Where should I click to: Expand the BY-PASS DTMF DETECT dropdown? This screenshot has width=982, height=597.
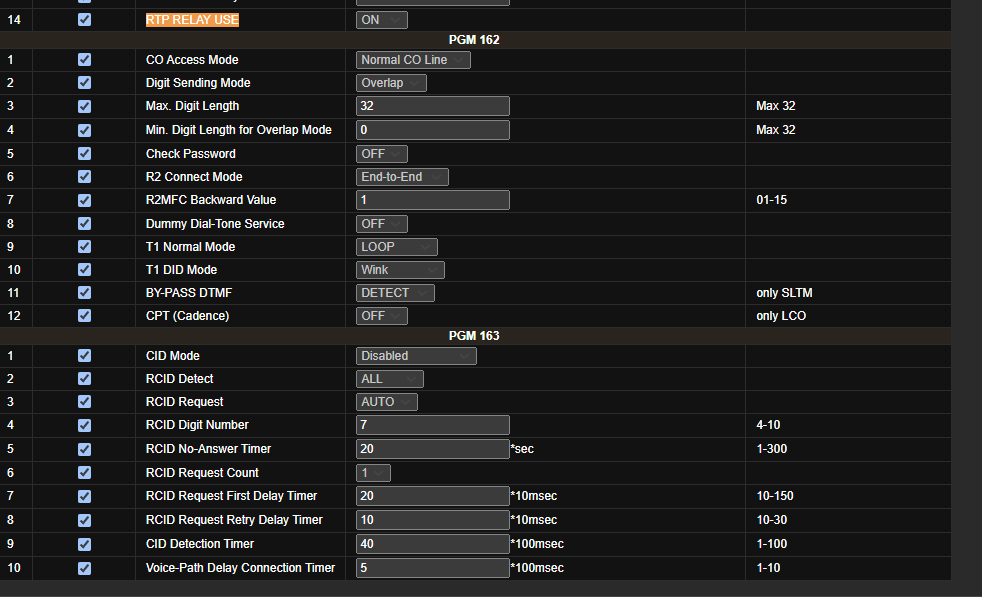(395, 293)
